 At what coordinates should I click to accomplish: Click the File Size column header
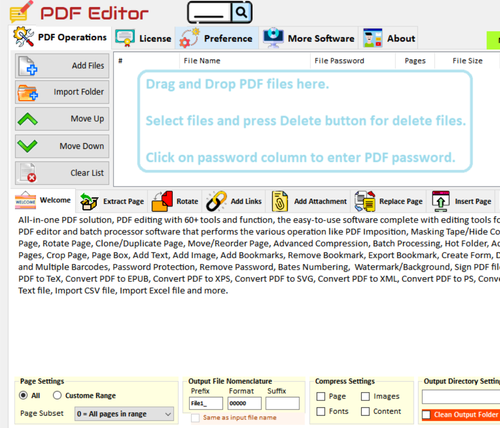467,61
